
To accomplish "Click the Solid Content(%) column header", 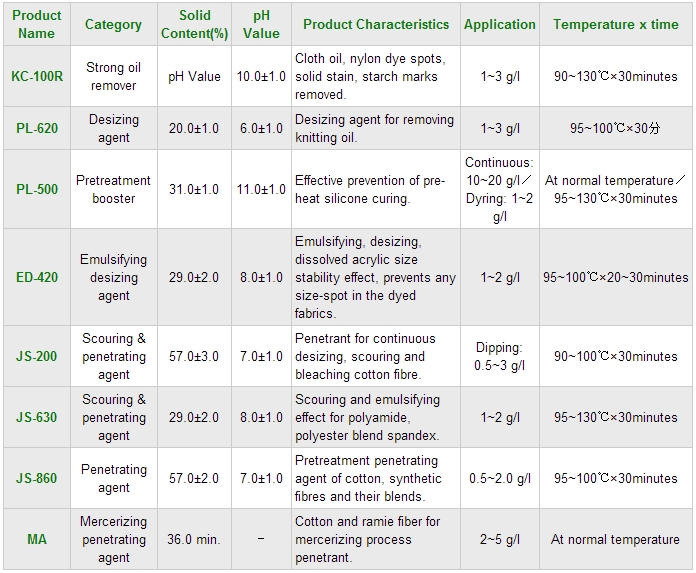I will pos(194,24).
